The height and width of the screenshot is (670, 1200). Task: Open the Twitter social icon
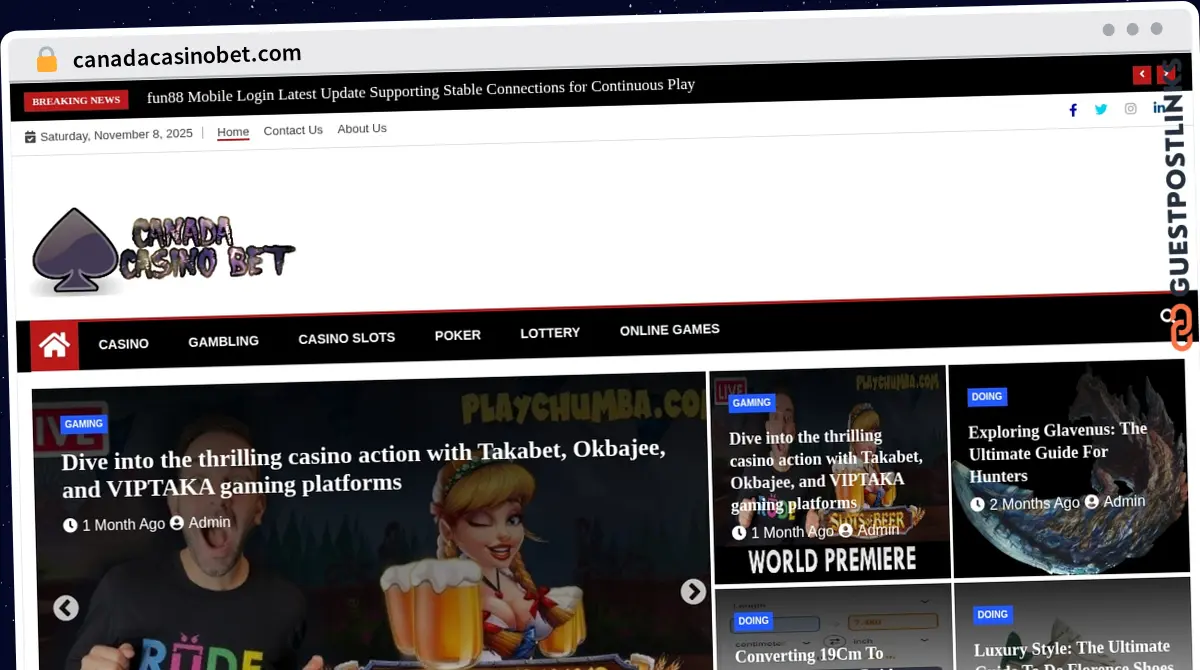[x=1101, y=109]
